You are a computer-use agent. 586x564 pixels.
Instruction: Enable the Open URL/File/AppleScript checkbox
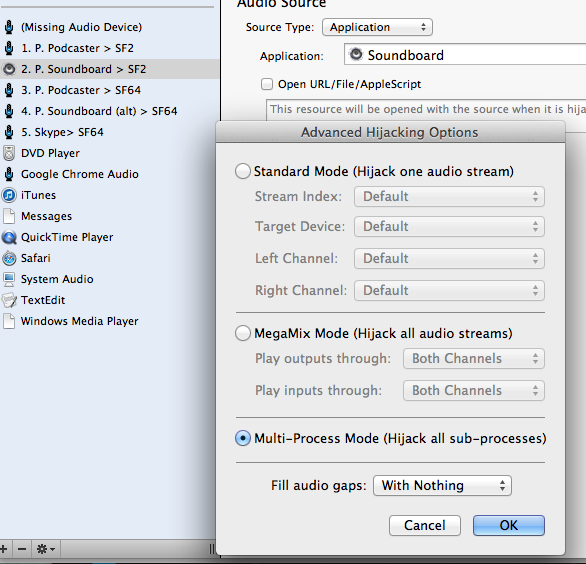click(x=267, y=84)
